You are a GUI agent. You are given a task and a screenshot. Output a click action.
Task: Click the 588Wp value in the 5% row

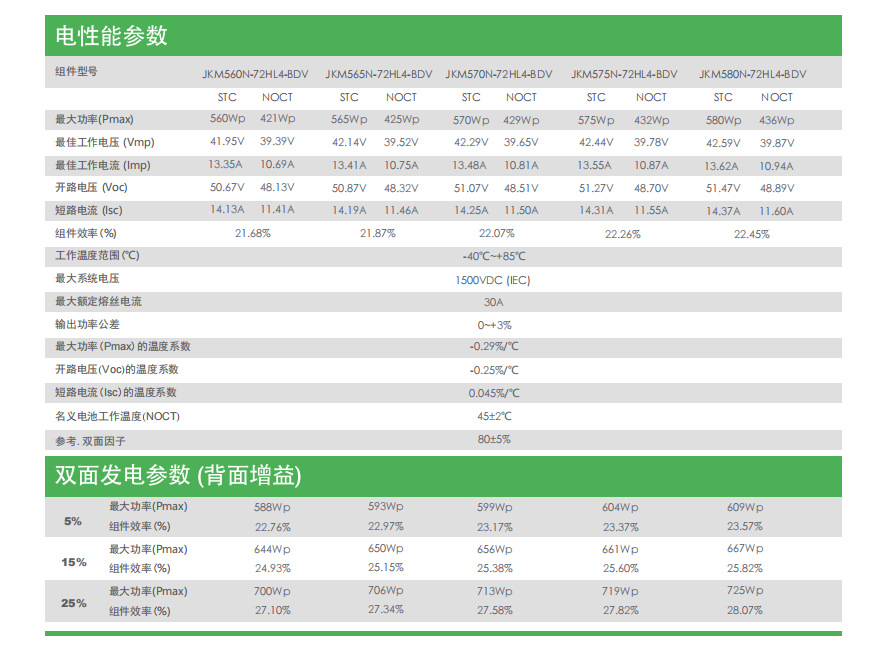tap(272, 507)
